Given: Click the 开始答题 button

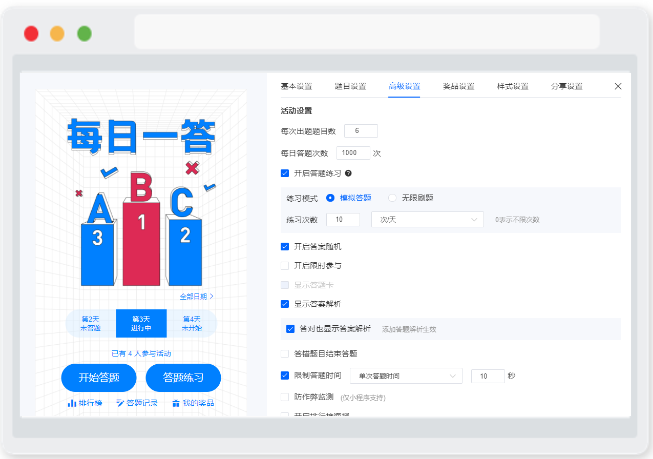Looking at the screenshot, I should pos(99,378).
